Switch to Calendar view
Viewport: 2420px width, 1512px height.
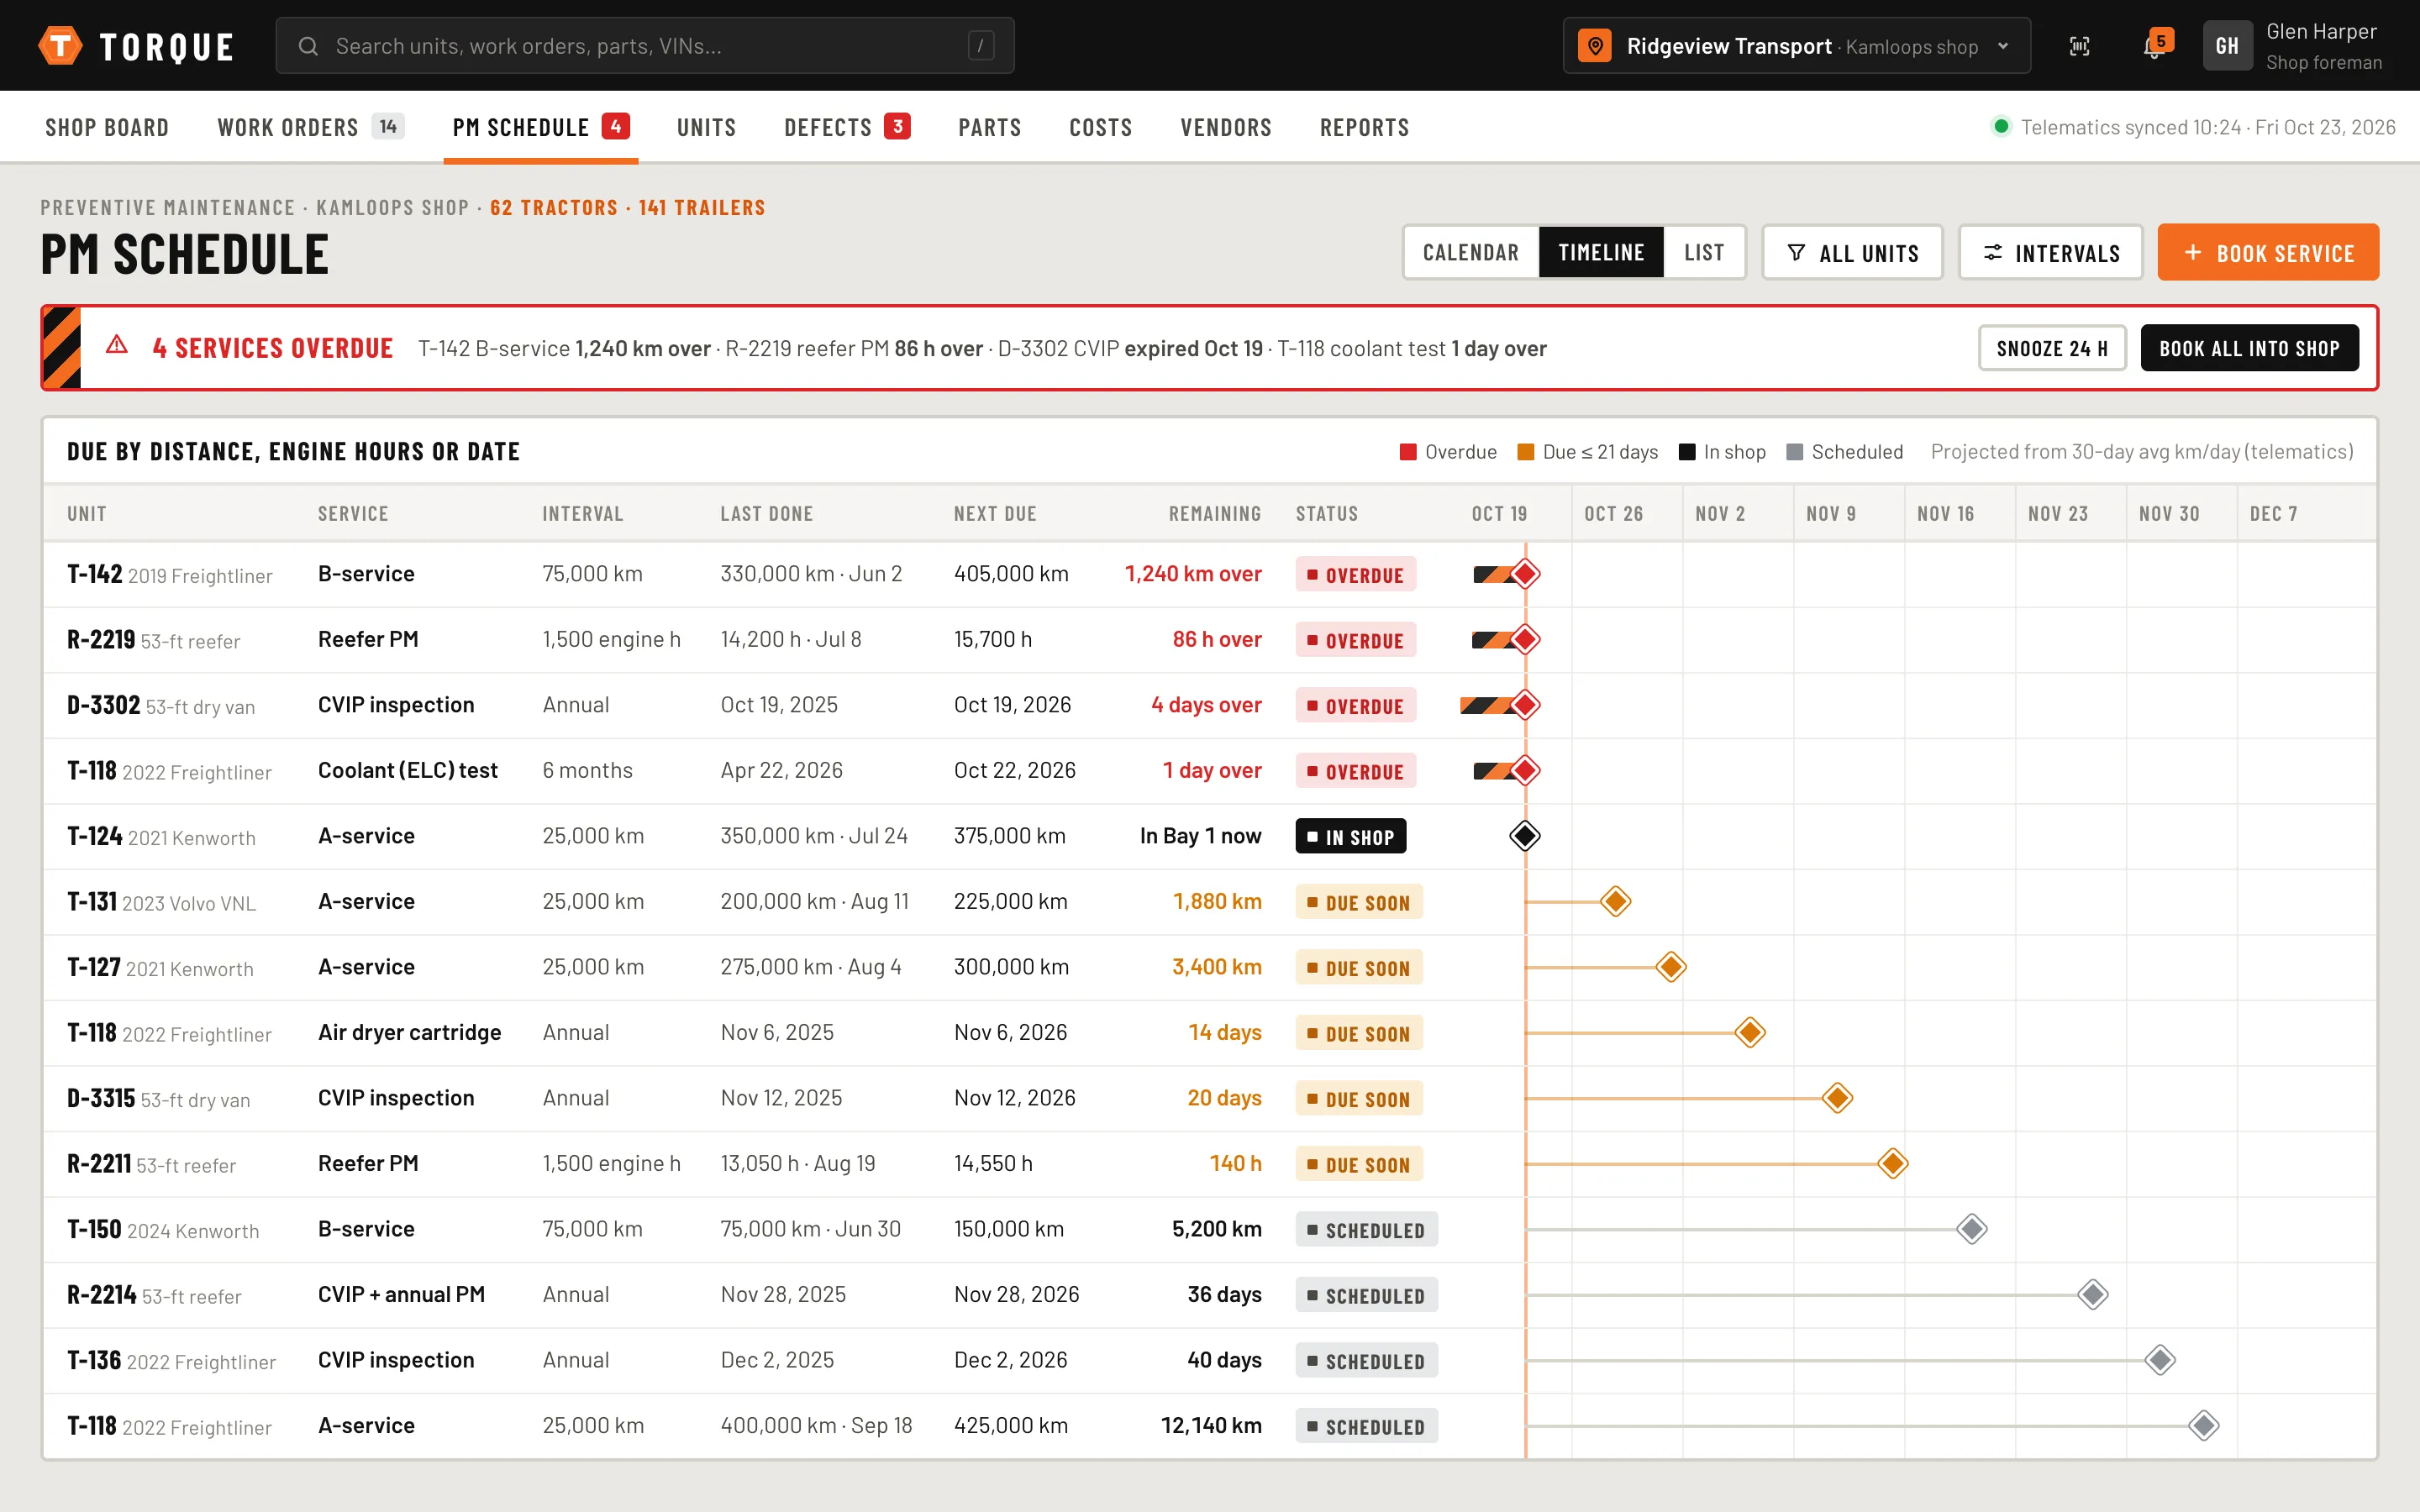click(x=1471, y=252)
